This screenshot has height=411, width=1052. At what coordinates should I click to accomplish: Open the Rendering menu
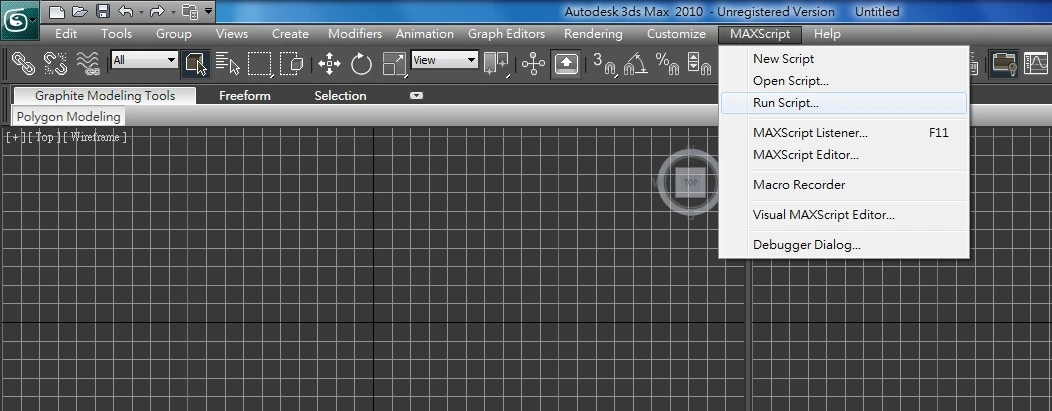(x=593, y=34)
